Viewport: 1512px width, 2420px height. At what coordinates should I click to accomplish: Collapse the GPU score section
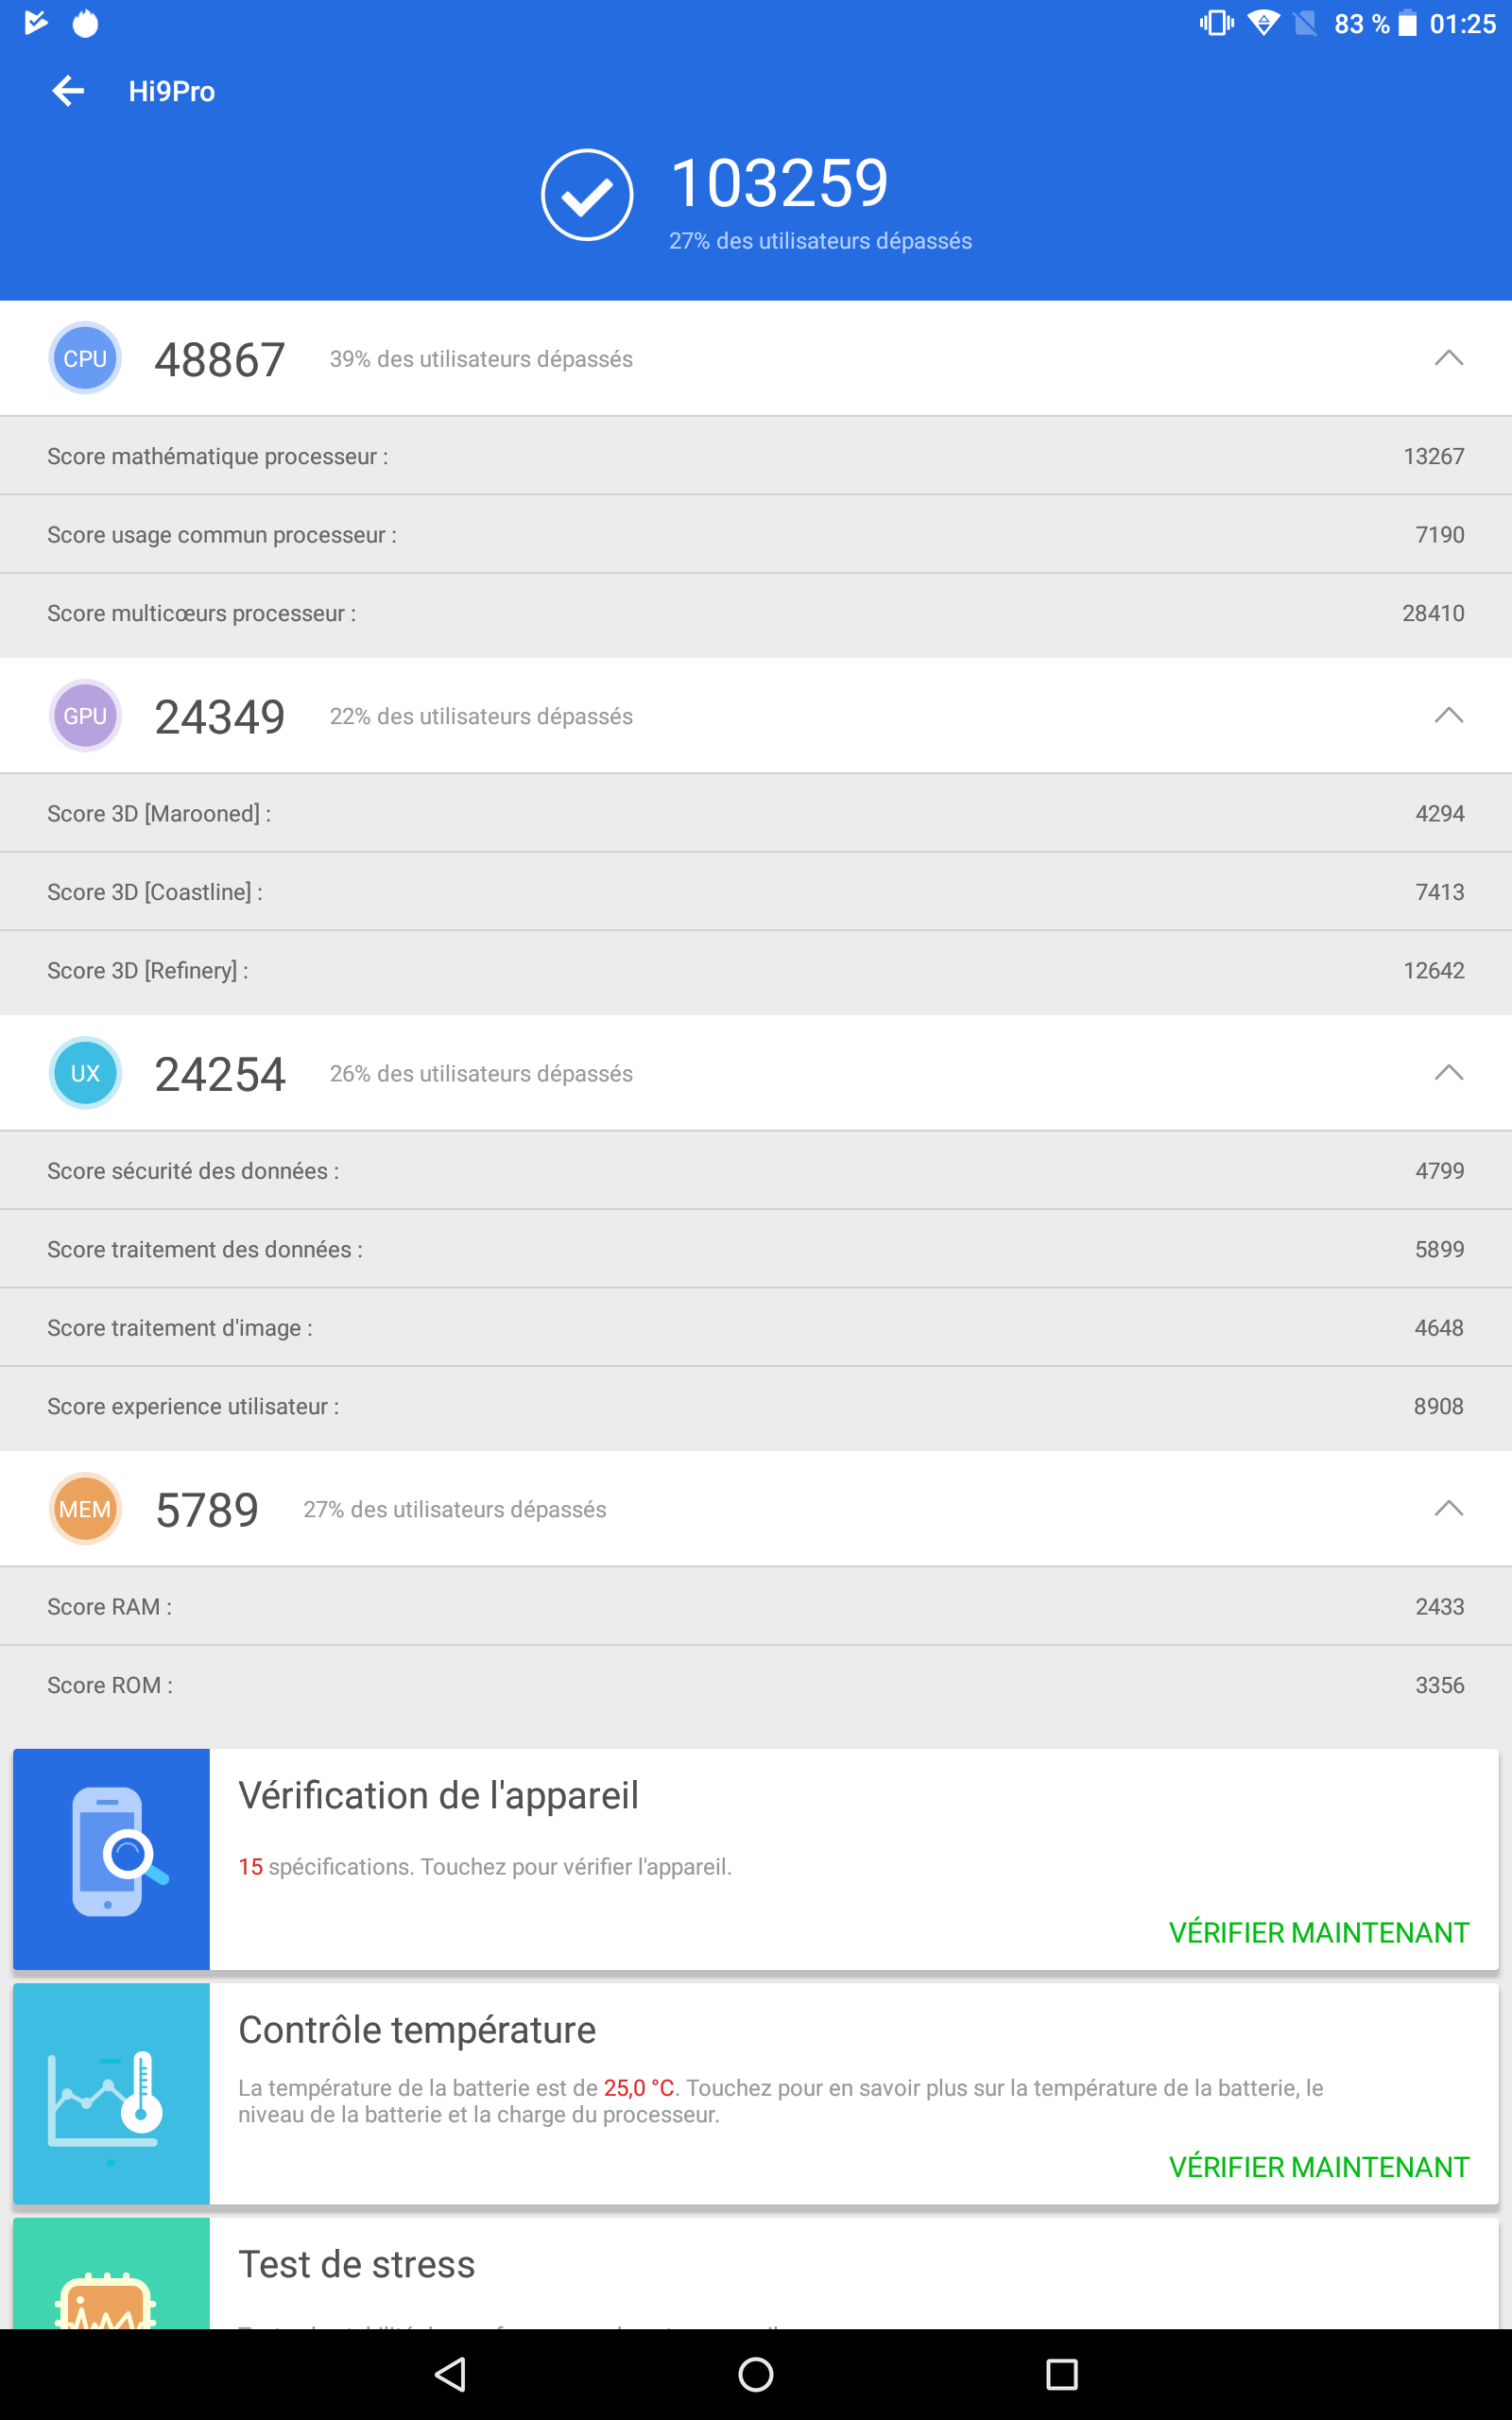pyautogui.click(x=1448, y=716)
